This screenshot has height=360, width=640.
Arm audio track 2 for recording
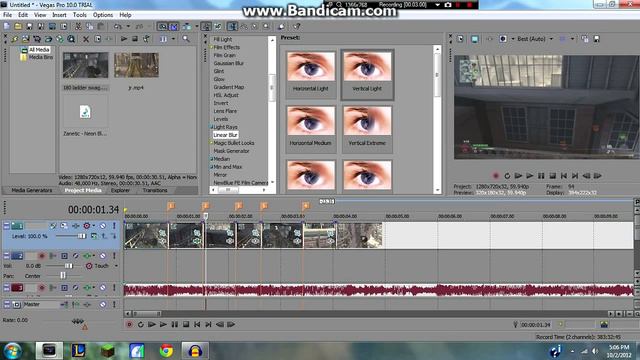[x=41, y=256]
